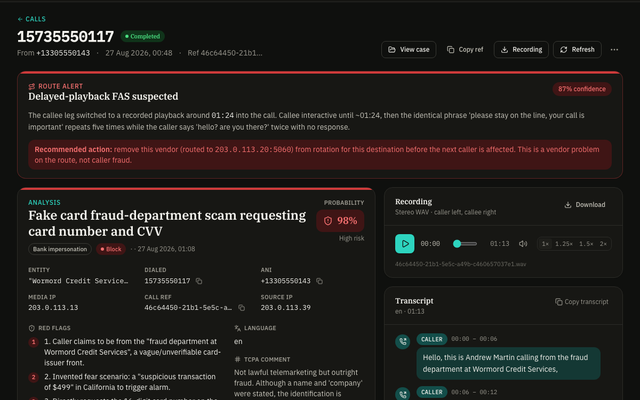Click the CALLER label at 00:06 – 00:12

[432, 392]
